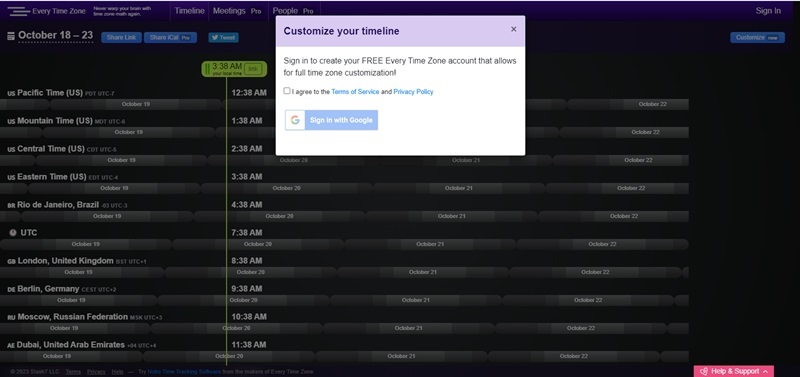800x377 pixels.
Task: Click the Help & Support icon
Action: point(704,371)
